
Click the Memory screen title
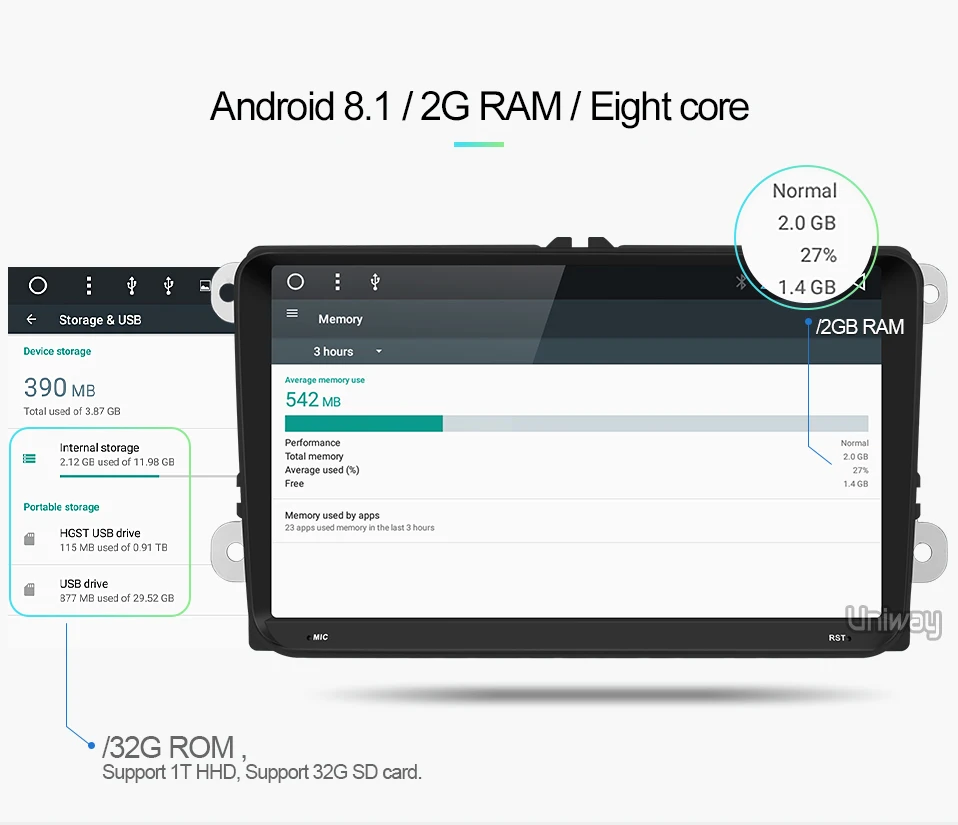[340, 319]
